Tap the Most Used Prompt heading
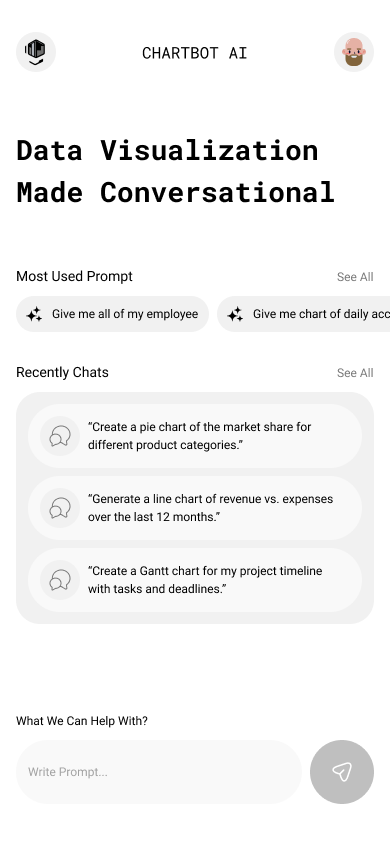The width and height of the screenshot is (390, 844). coord(74,276)
